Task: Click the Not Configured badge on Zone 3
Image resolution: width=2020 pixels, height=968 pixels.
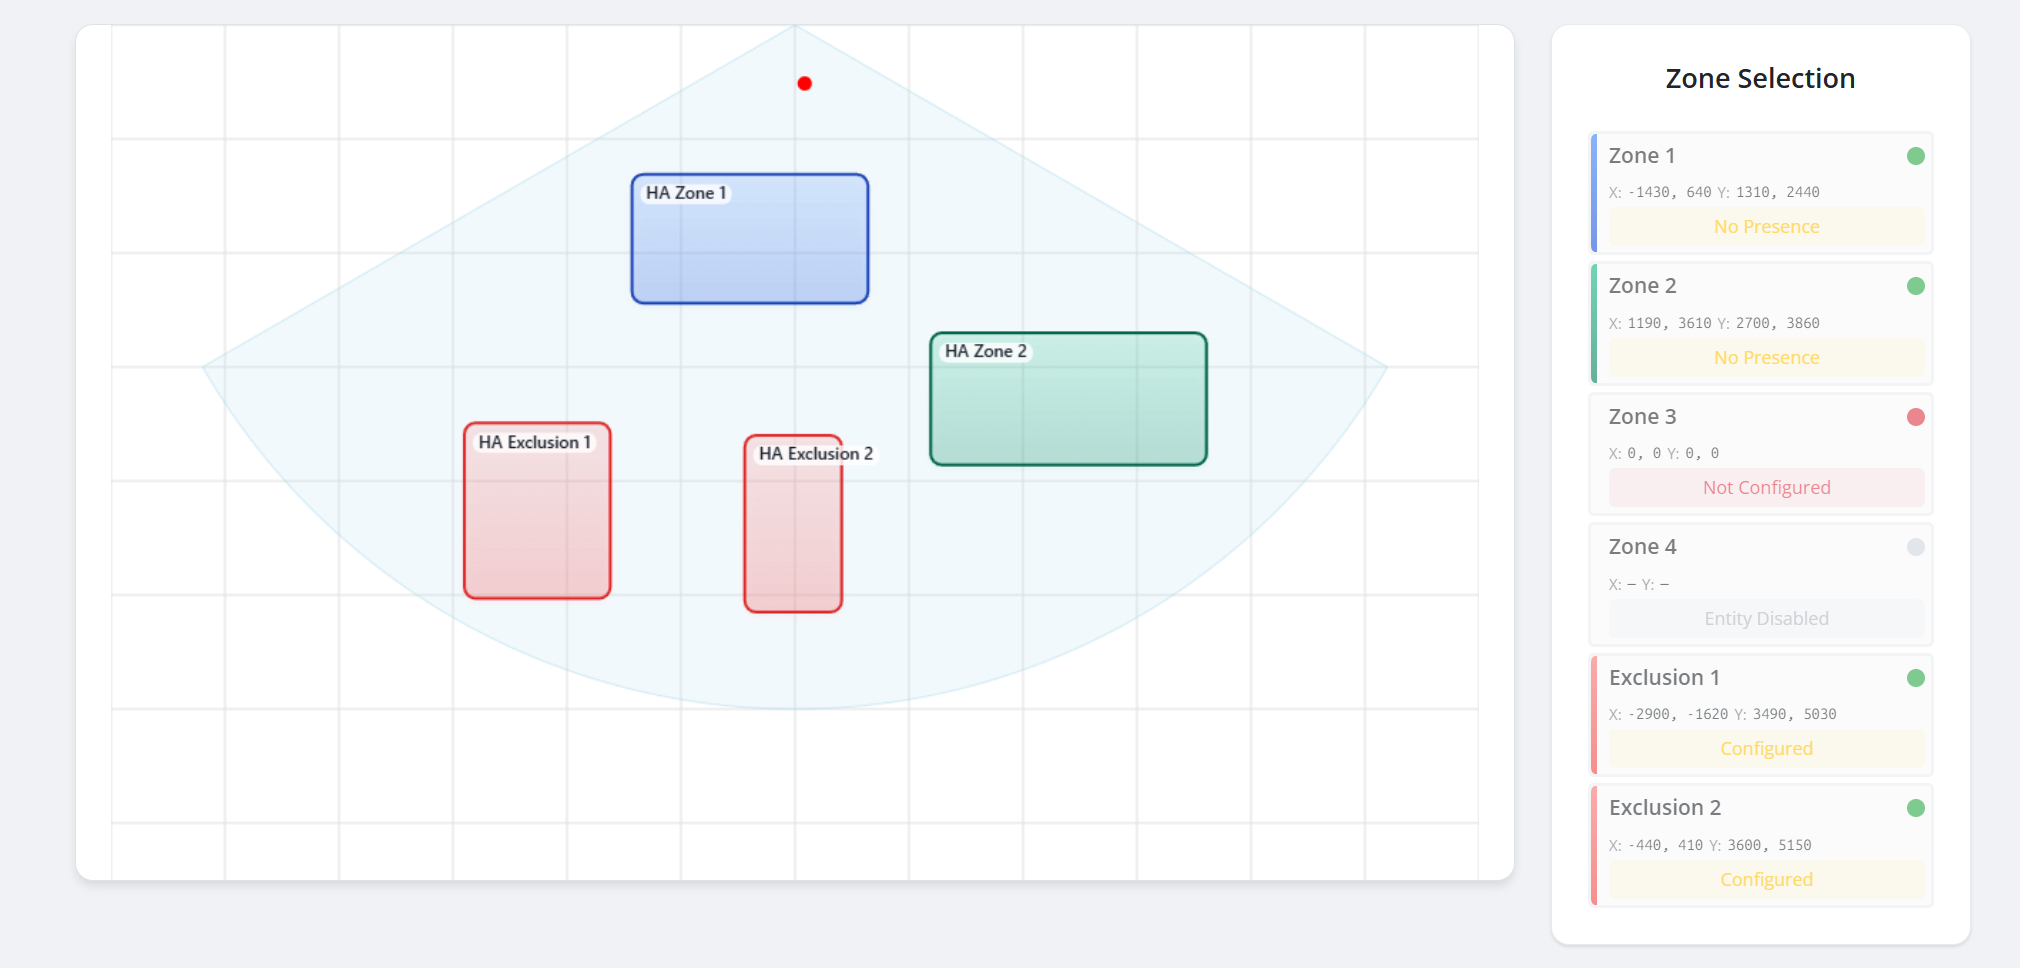Action: point(1766,487)
